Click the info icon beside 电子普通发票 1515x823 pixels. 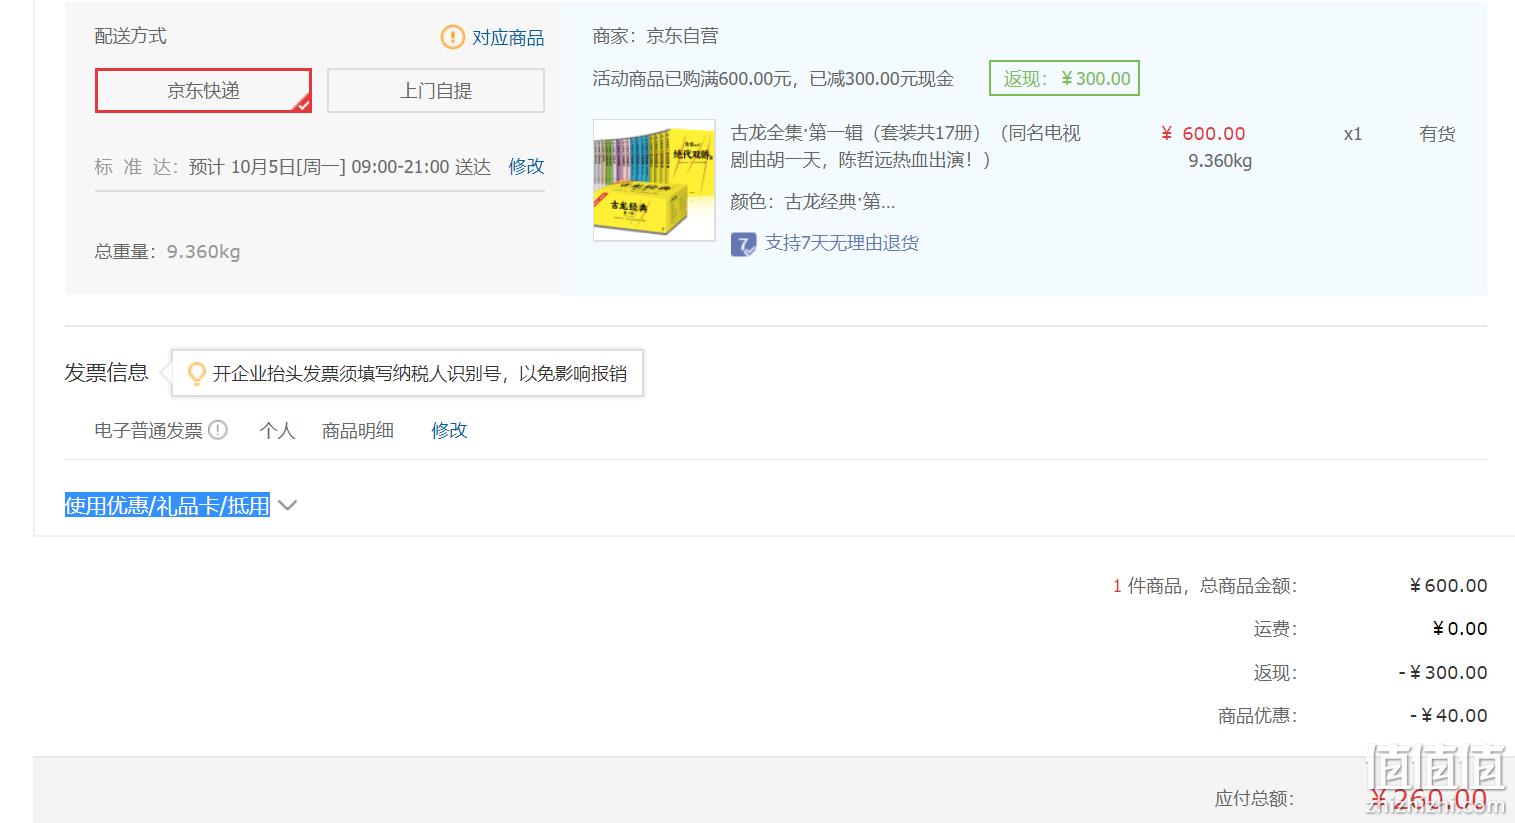click(218, 430)
